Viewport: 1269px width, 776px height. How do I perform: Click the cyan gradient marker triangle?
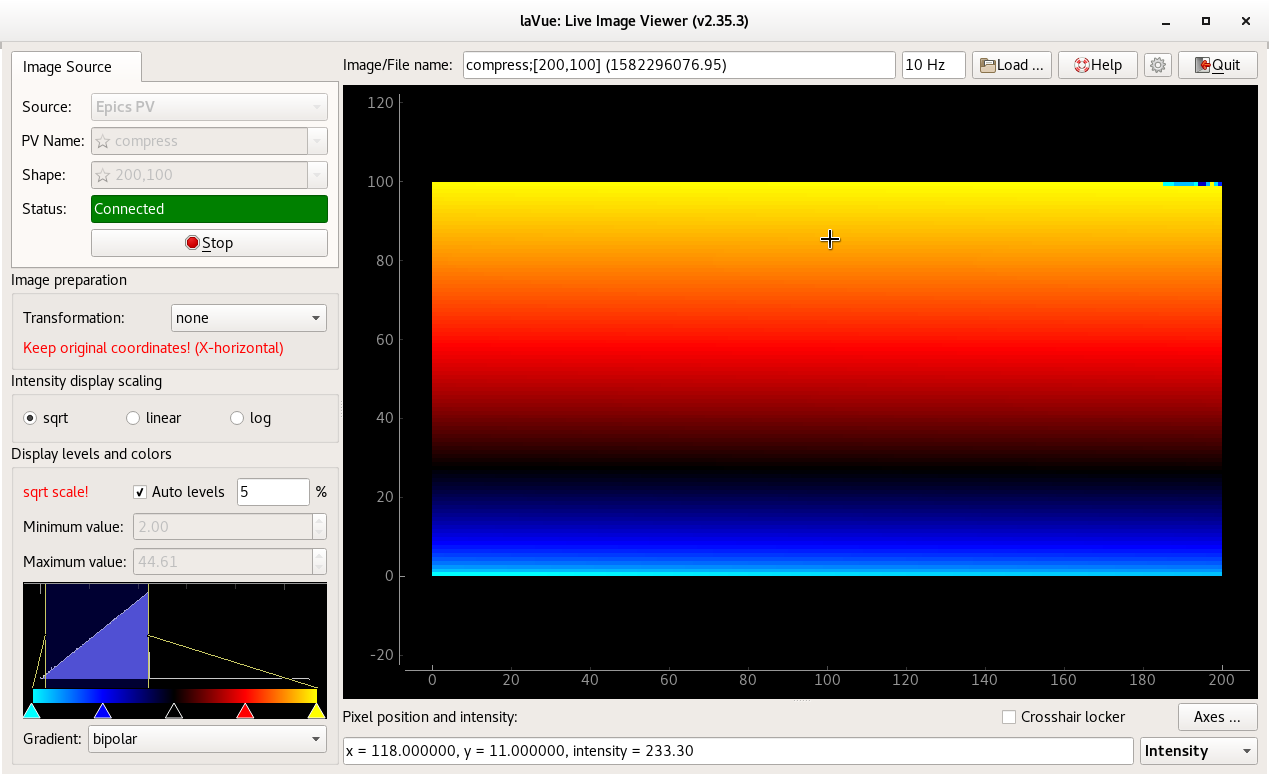(32, 711)
